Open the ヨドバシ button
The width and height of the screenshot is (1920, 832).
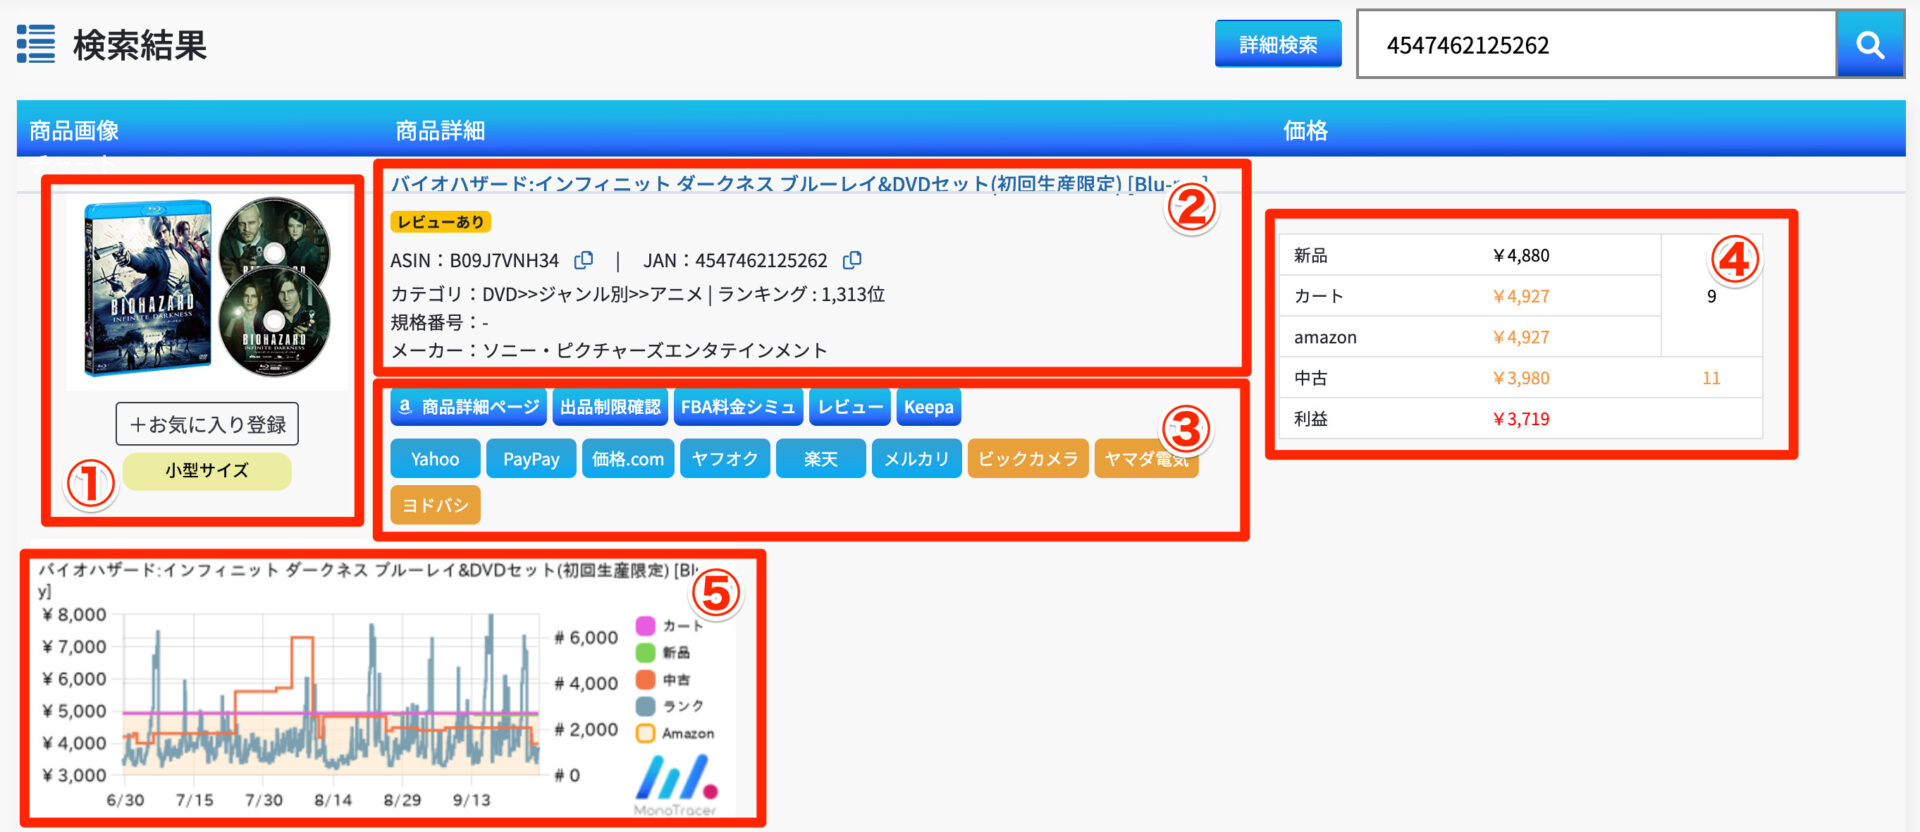pyautogui.click(x=435, y=505)
